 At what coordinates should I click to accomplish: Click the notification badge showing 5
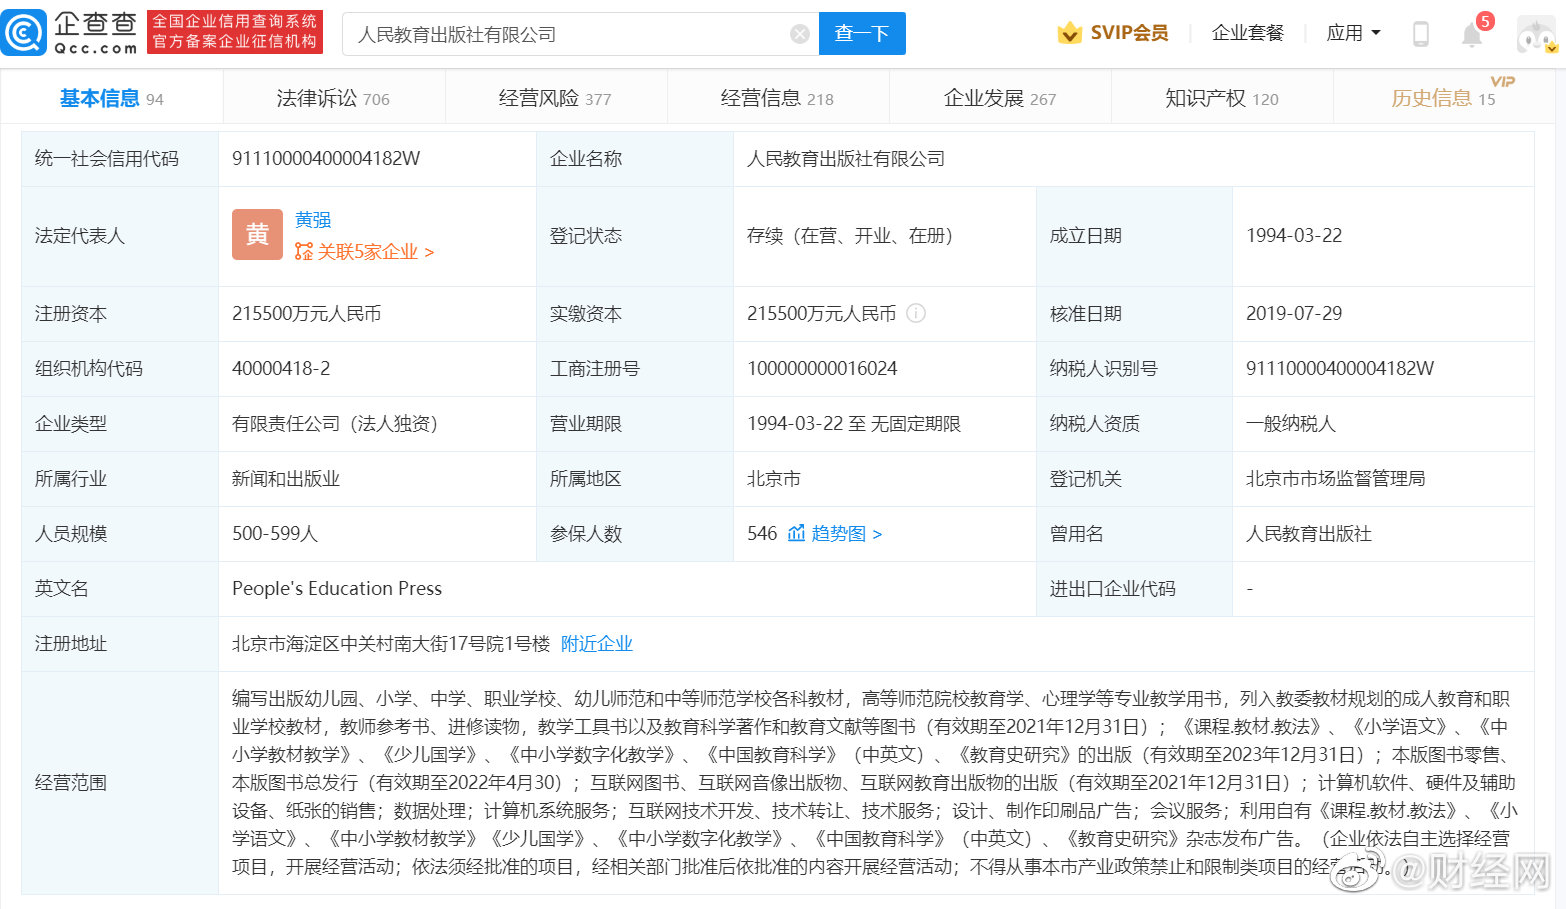click(x=1485, y=21)
